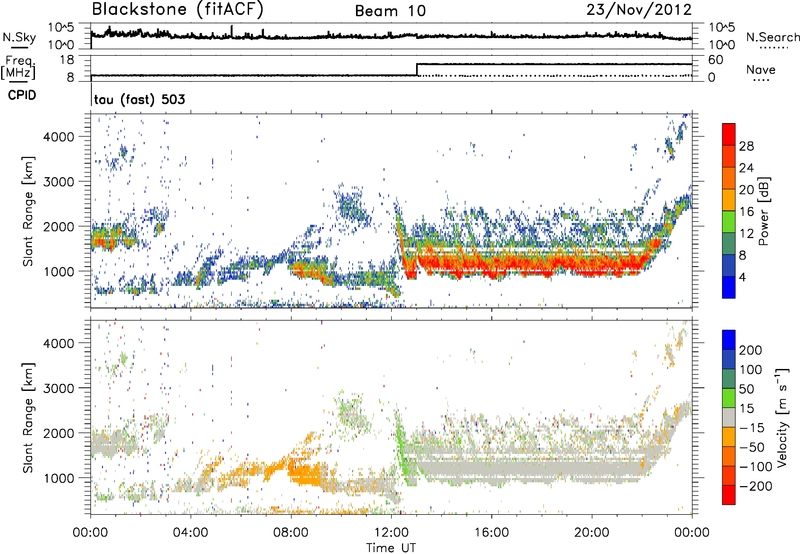This screenshot has height=554, width=800.
Task: Click the 'Beam 10' label
Action: tap(390, 11)
